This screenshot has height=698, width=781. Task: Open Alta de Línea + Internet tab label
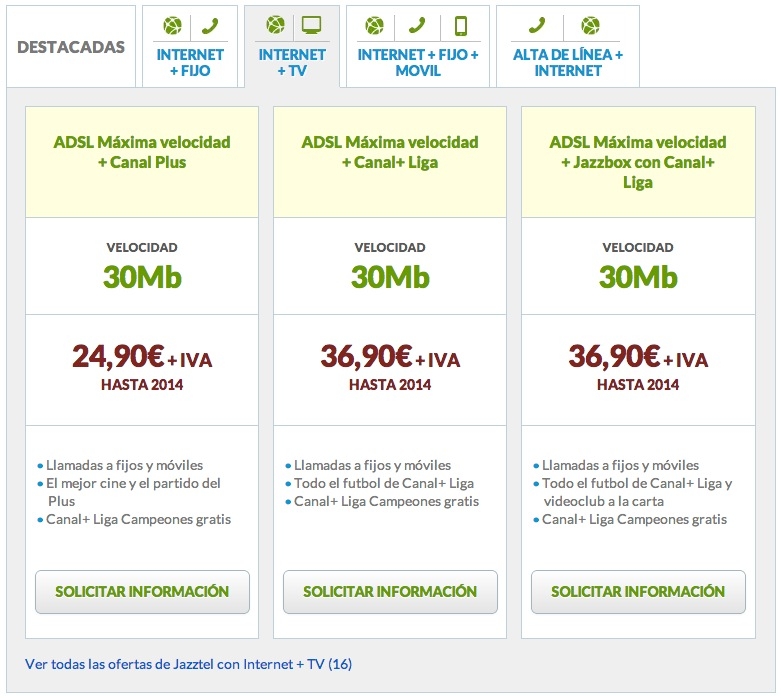click(568, 62)
